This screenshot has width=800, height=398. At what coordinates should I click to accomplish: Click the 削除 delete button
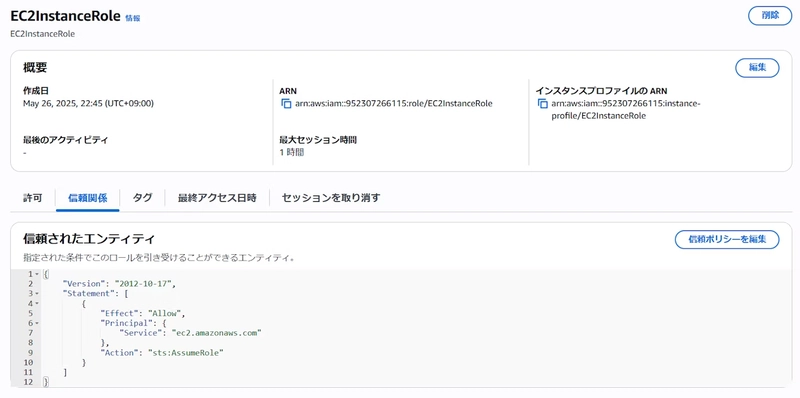click(770, 16)
